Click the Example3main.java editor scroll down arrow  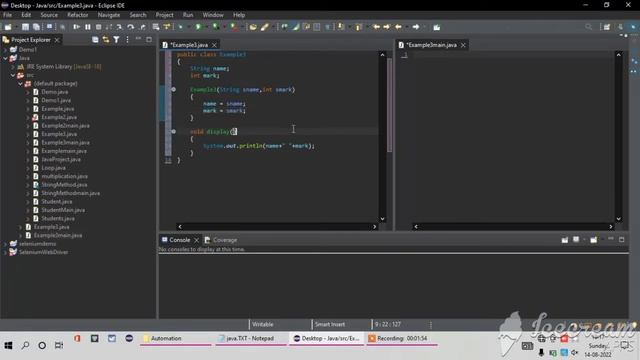[x=618, y=219]
